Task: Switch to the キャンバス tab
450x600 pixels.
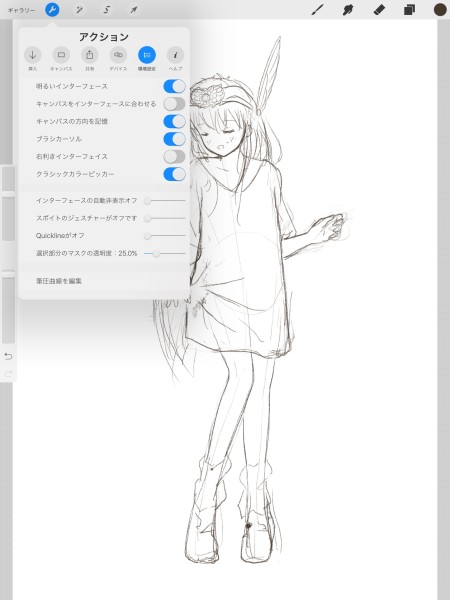Action: (x=61, y=59)
